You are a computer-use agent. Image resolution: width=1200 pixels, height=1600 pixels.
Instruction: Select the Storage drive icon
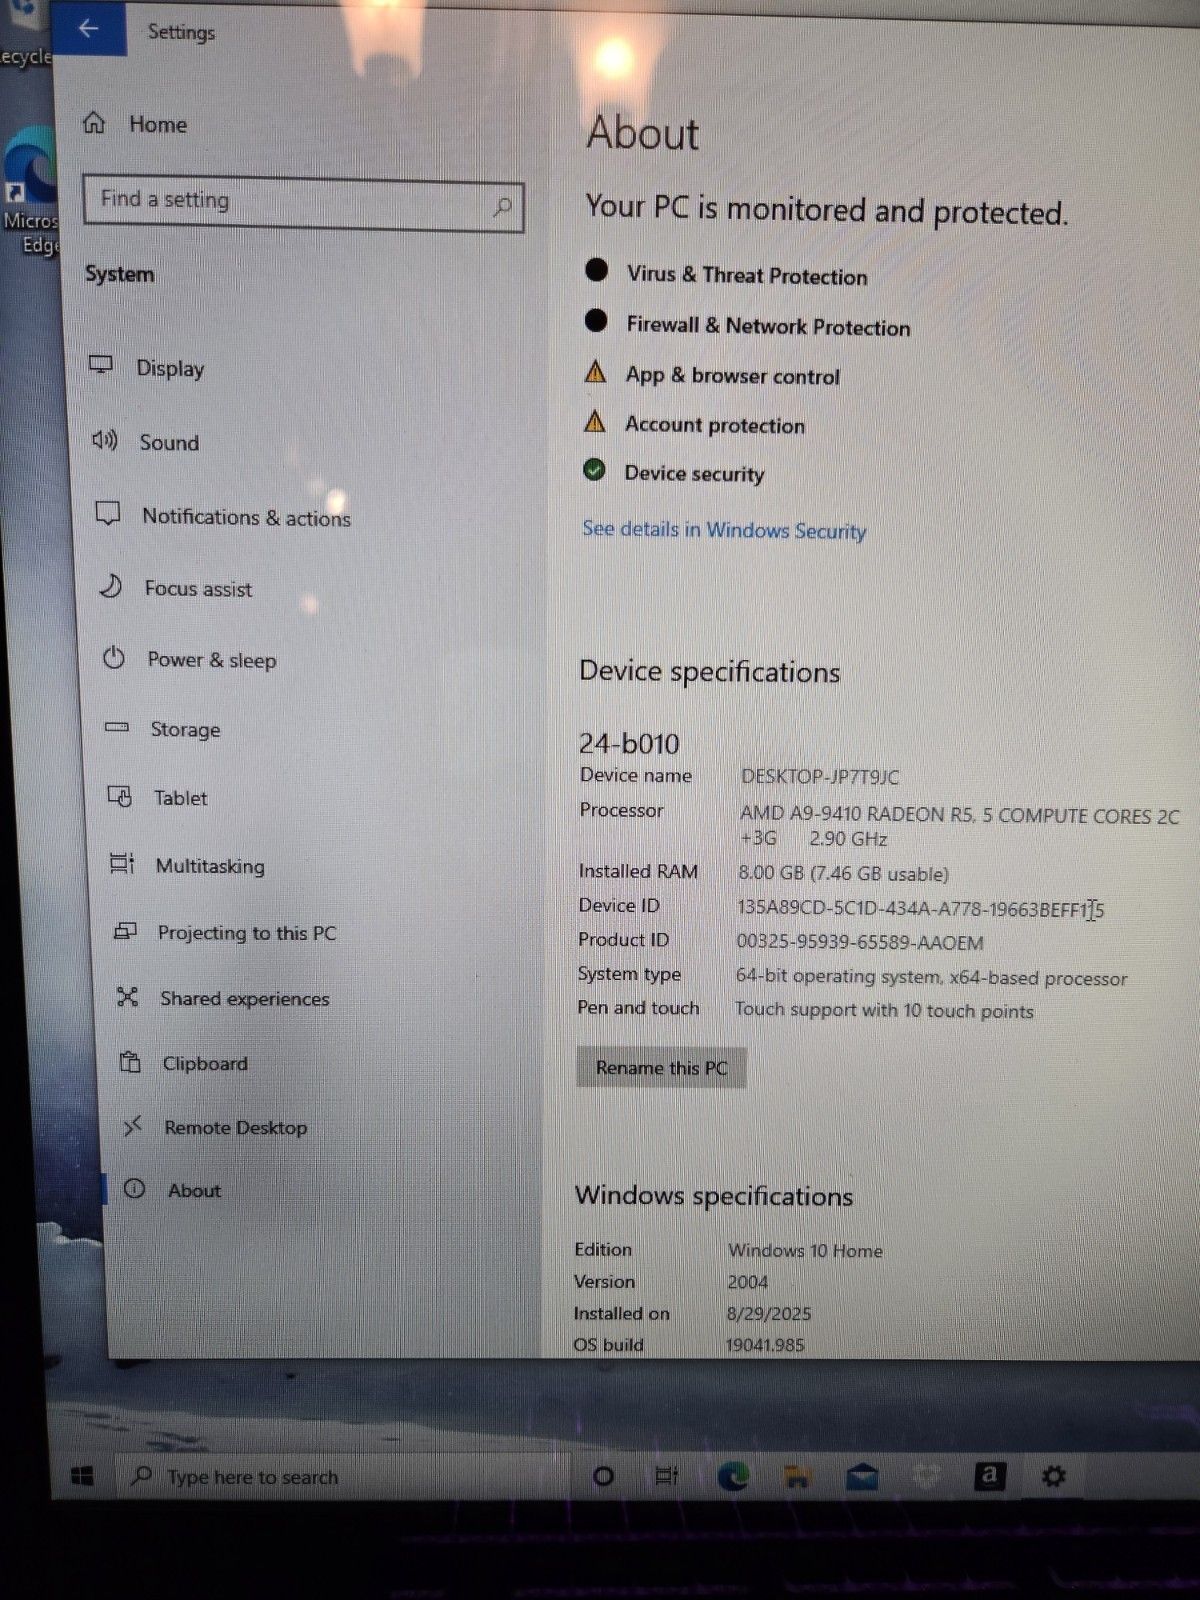(117, 727)
